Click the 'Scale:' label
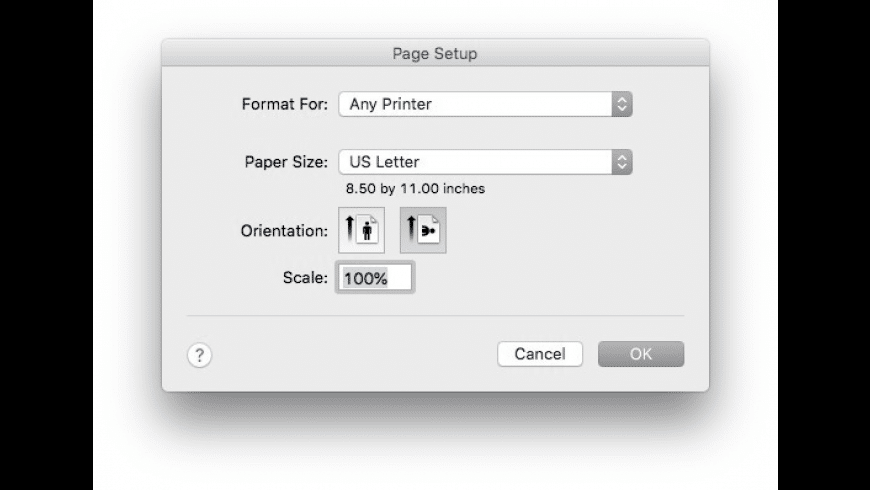This screenshot has width=870, height=490. (305, 278)
